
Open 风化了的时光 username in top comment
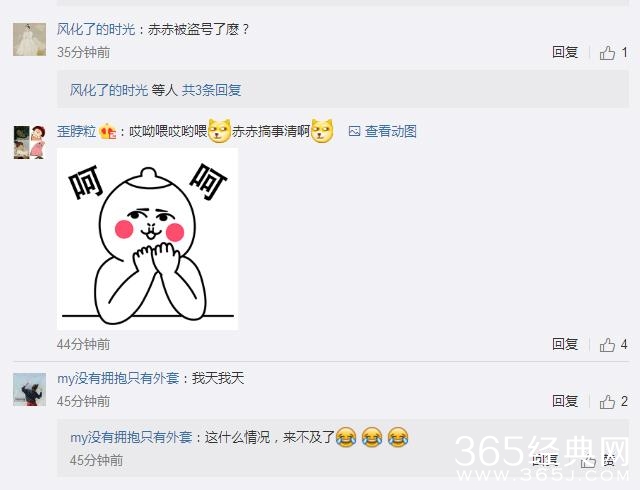96,29
